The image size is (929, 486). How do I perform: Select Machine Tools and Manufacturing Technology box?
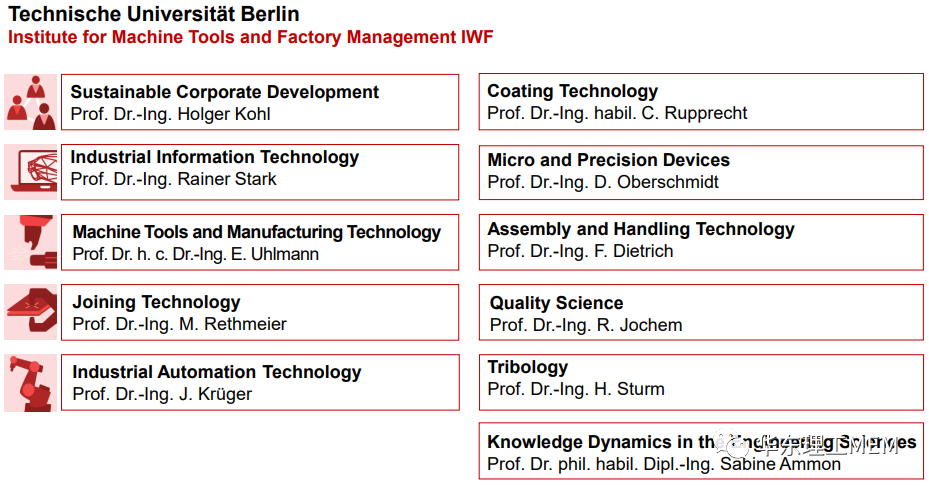pyautogui.click(x=260, y=242)
